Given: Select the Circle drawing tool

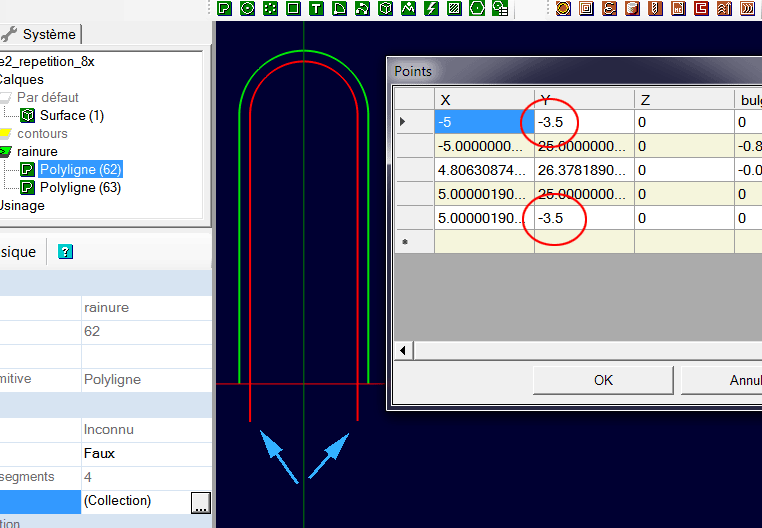Looking at the screenshot, I should point(247,8).
